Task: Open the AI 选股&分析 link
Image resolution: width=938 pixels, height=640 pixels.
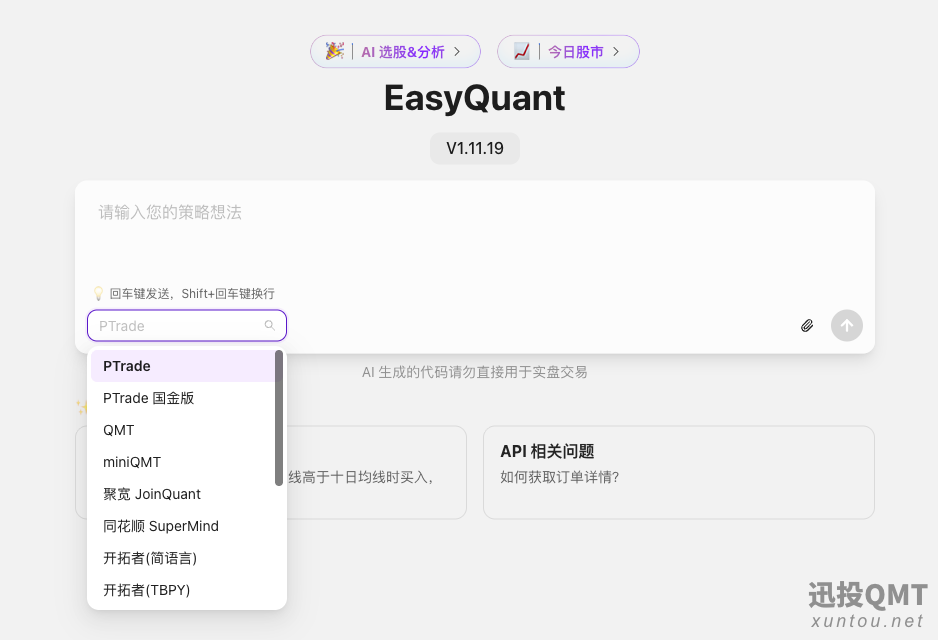Action: [x=402, y=52]
